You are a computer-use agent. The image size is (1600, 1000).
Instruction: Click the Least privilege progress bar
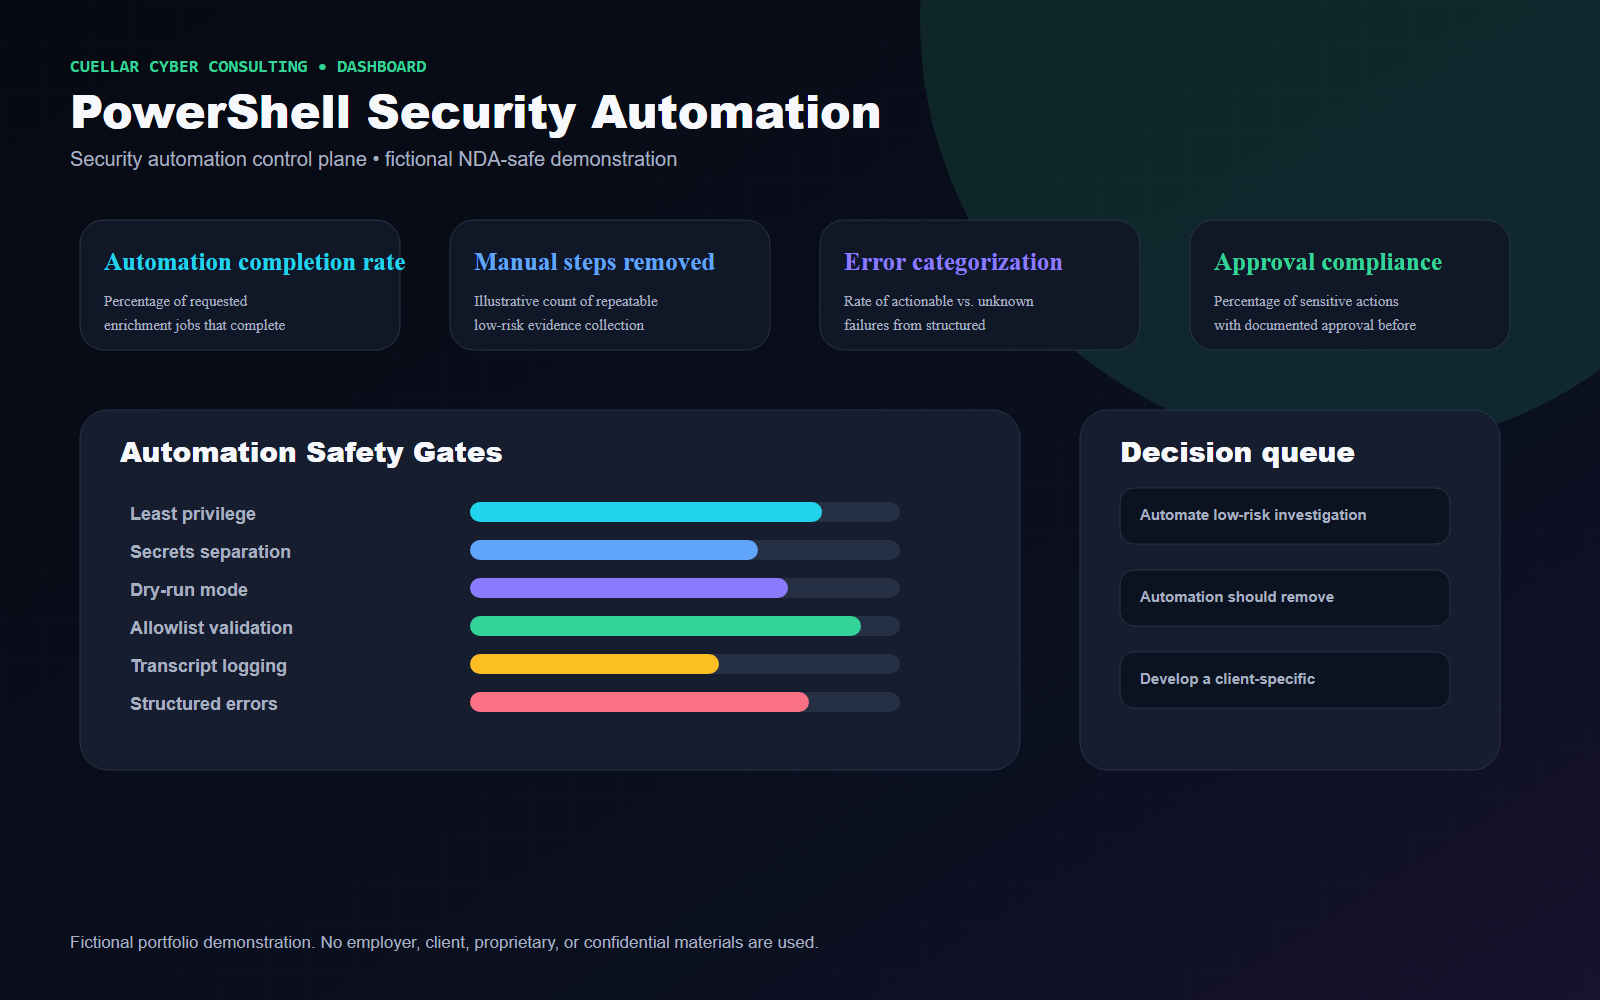pos(685,512)
